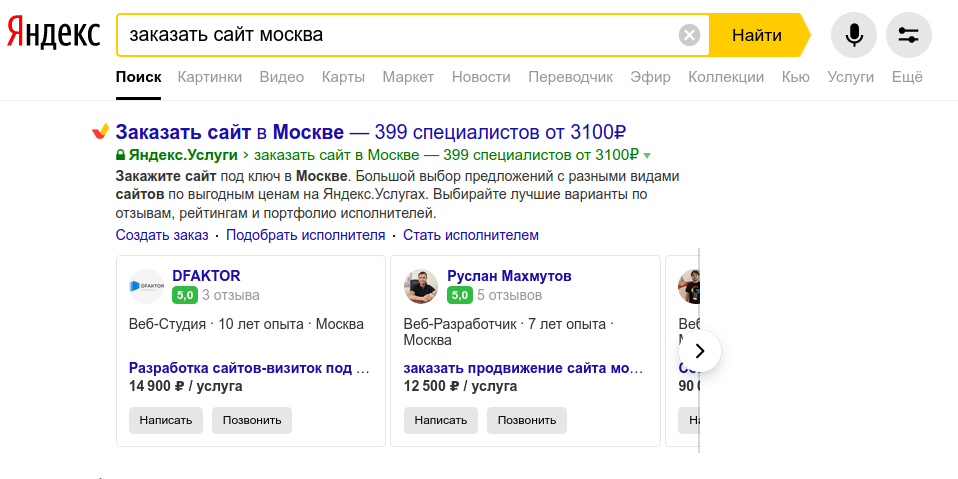This screenshot has width=958, height=479.
Task: Select the Поиск tab
Action: 139,77
